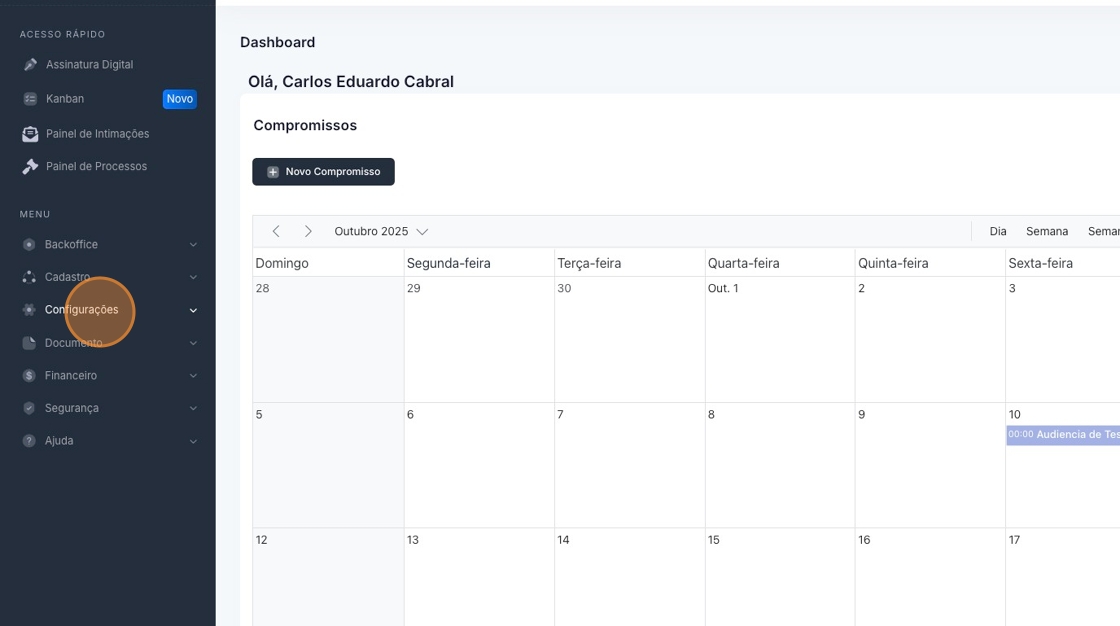Expand the Backoffice menu chevron
Screen dimensions: 1120x626
coord(193,245)
